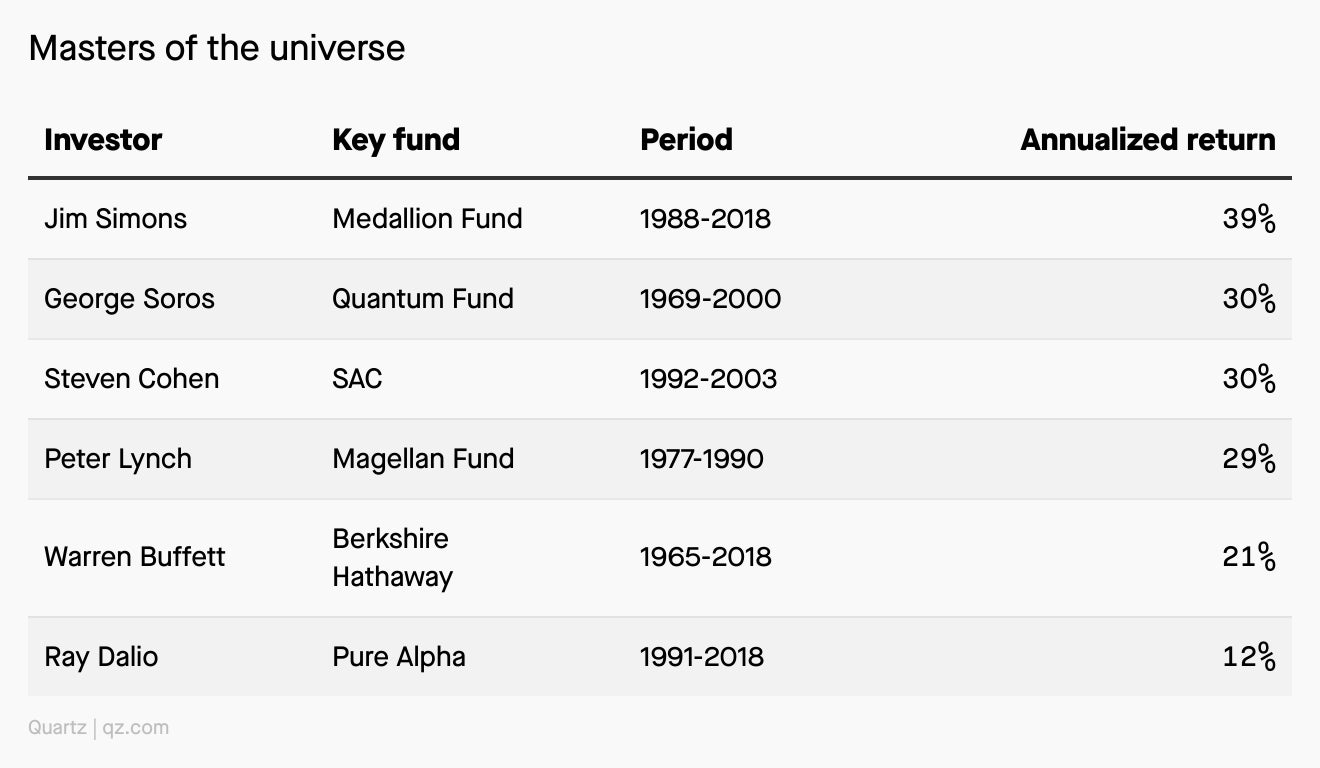Viewport: 1320px width, 768px height.
Task: Select the Jim Simons cell
Action: pyautogui.click(x=115, y=219)
